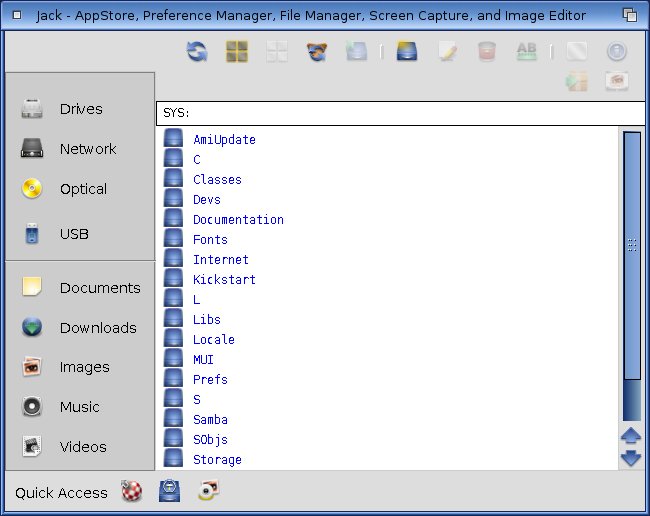Click the tiger-face sync arrows toolbar icon

pos(317,52)
